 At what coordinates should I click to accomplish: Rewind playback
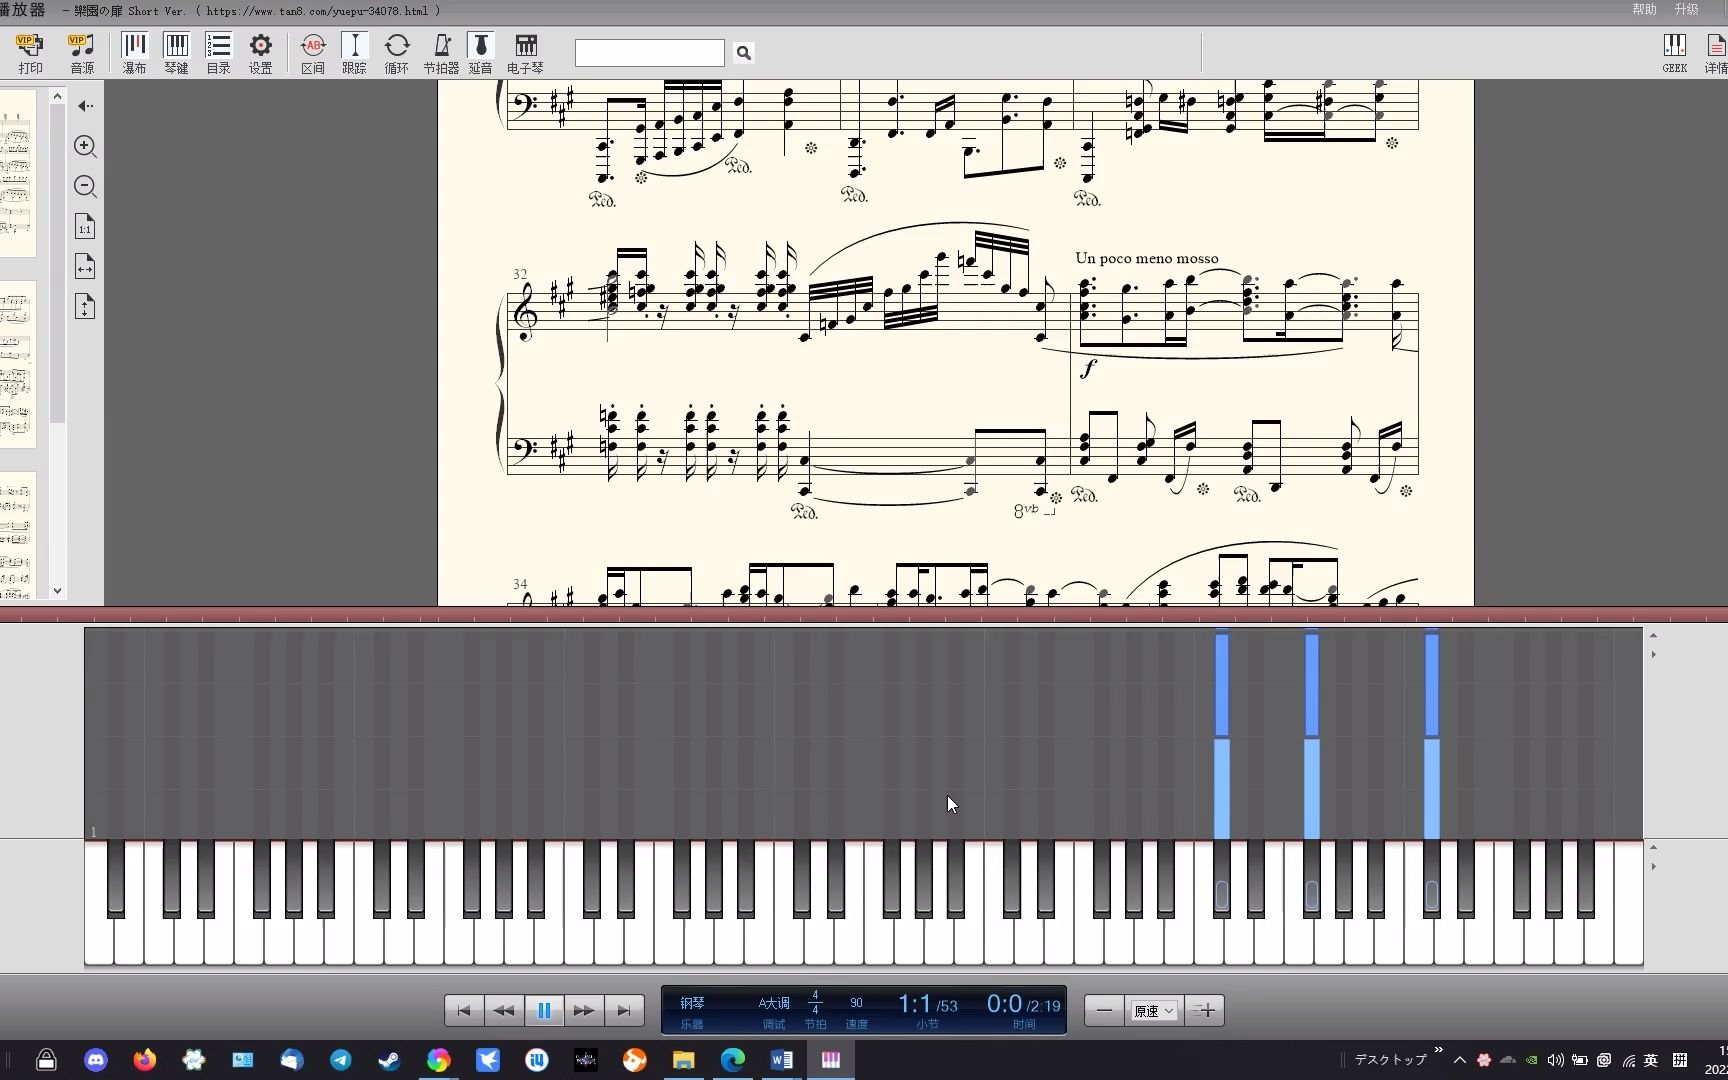(504, 1010)
